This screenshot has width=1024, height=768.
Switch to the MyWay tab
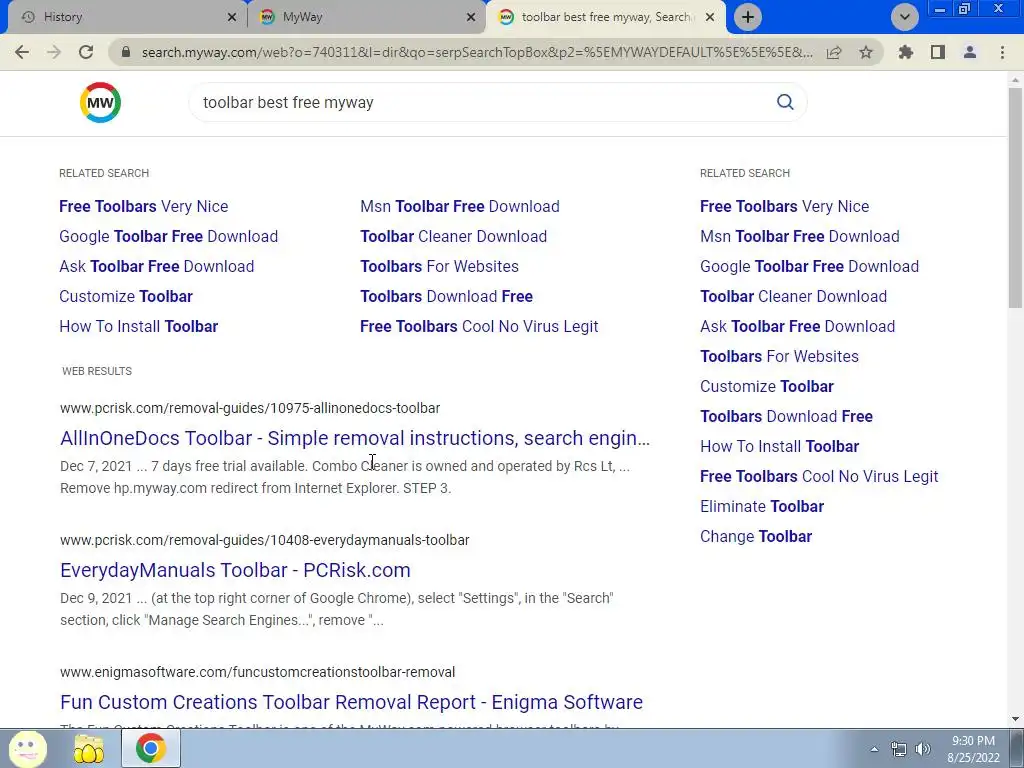pyautogui.click(x=366, y=17)
